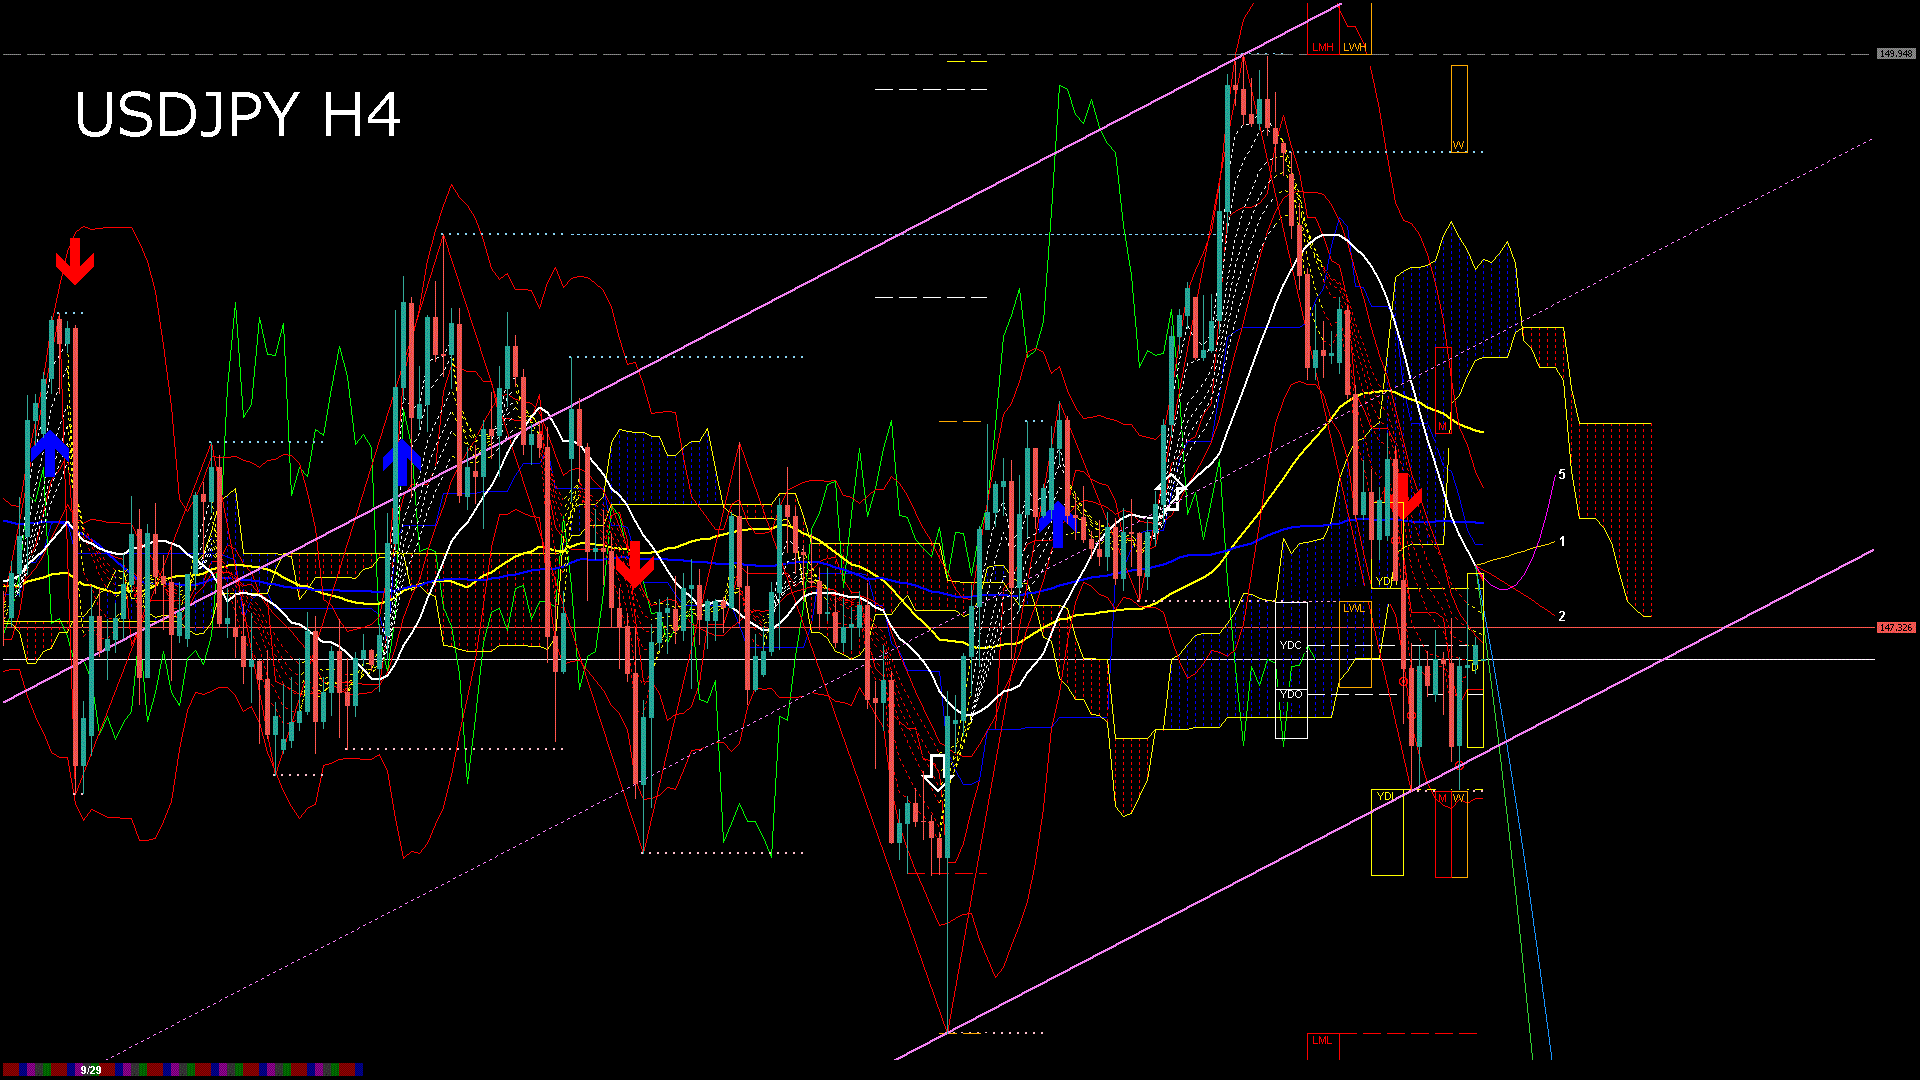This screenshot has width=1920, height=1080.
Task: Click the middle blue up arrow signal
Action: point(401,462)
